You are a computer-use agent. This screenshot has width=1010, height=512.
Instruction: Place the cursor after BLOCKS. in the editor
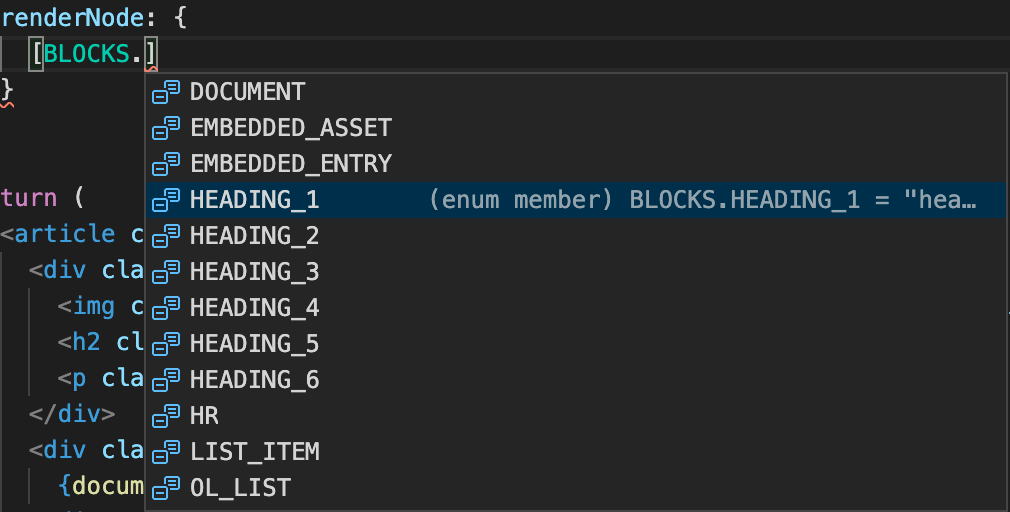(x=145, y=54)
